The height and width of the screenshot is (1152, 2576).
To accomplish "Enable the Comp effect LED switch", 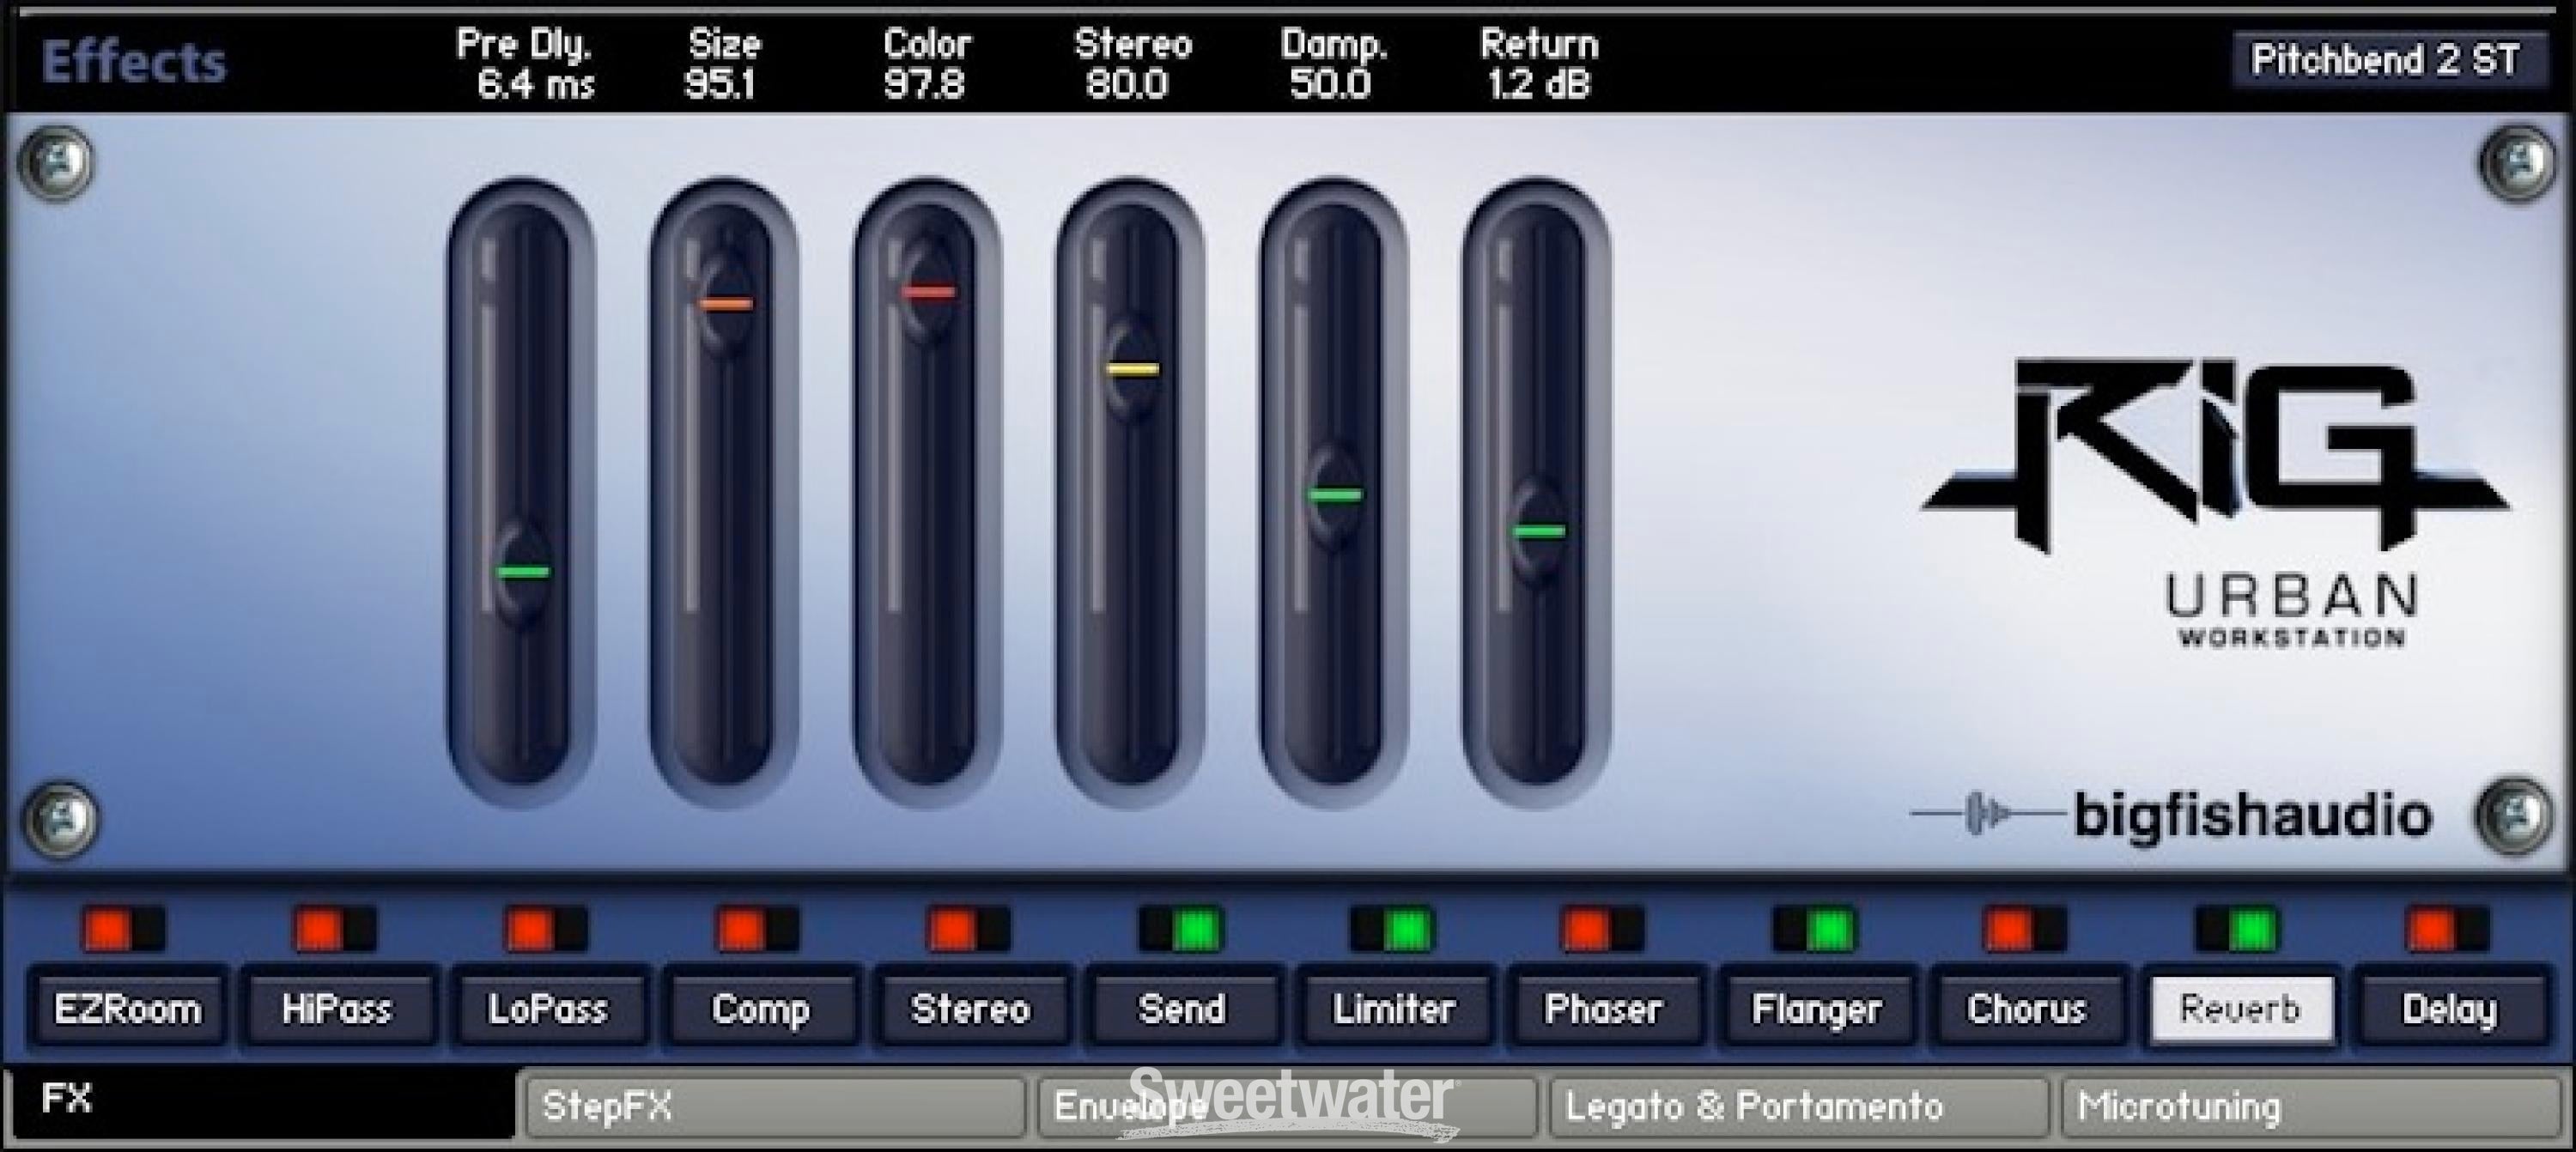I will (x=758, y=929).
